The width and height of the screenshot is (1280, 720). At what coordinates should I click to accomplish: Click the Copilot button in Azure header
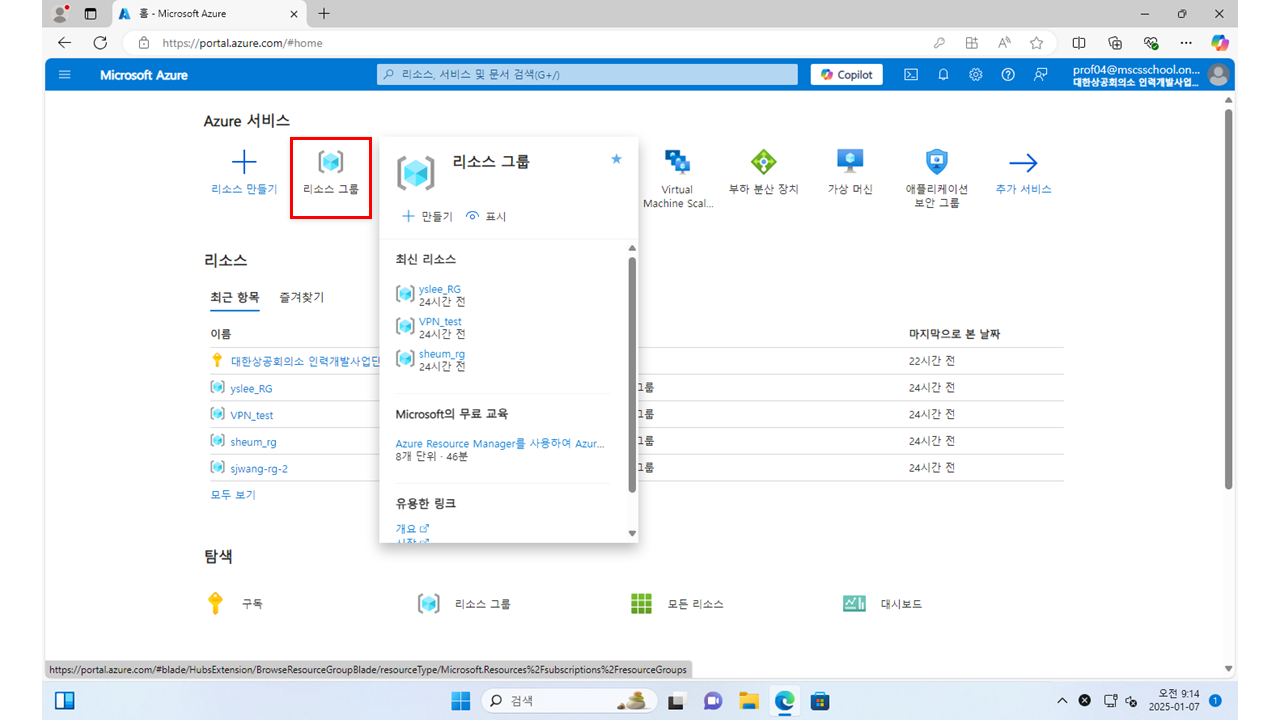(847, 75)
